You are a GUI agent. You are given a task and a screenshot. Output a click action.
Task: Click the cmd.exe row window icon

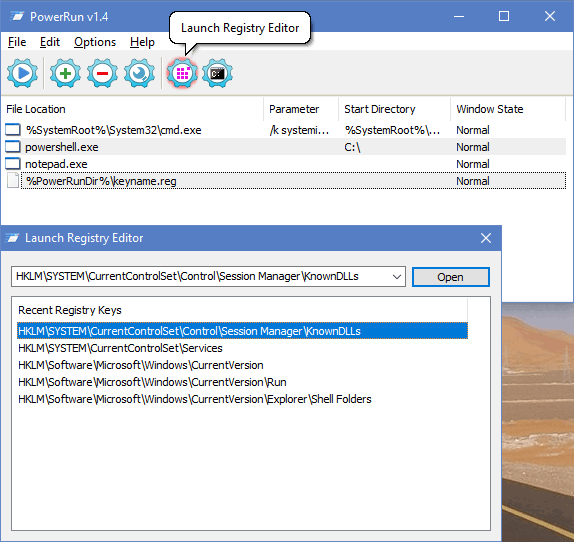pos(13,130)
